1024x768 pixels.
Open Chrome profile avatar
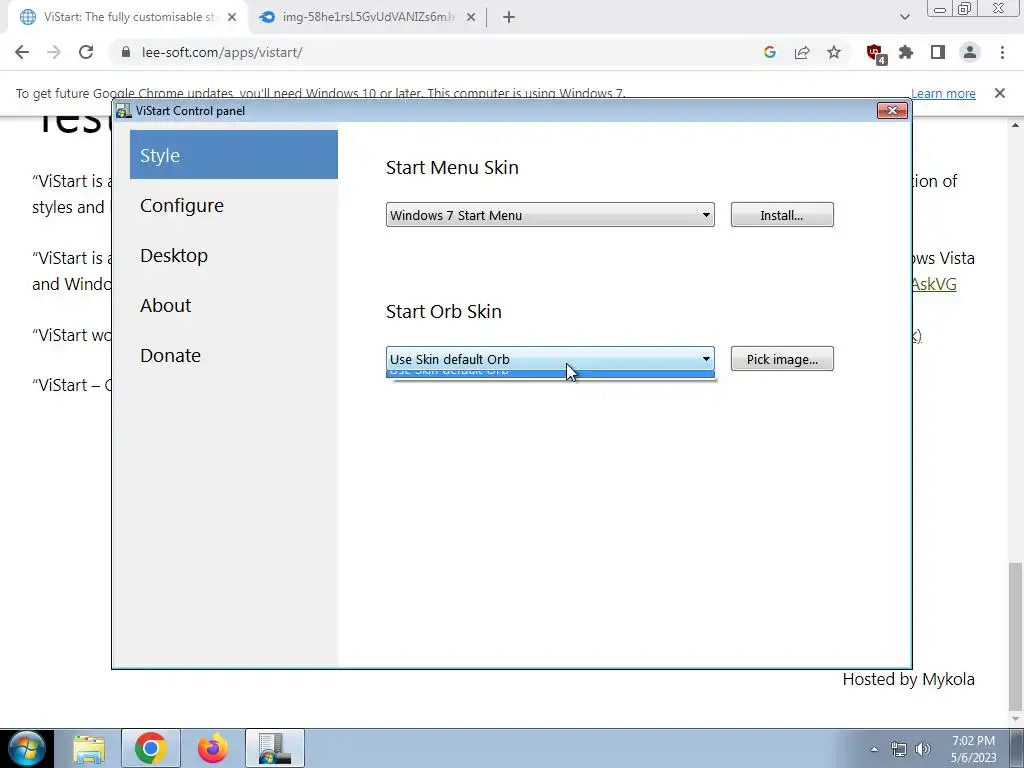pyautogui.click(x=970, y=52)
